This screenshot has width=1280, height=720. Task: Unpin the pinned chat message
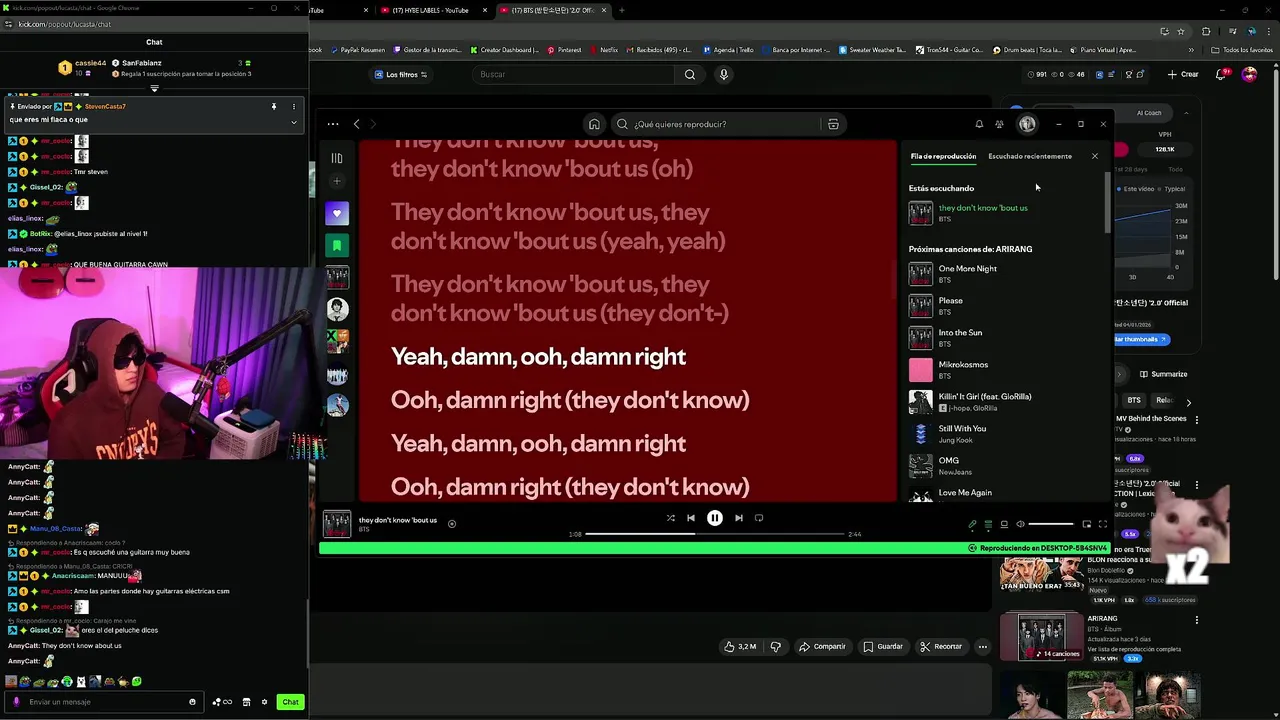pyautogui.click(x=273, y=106)
